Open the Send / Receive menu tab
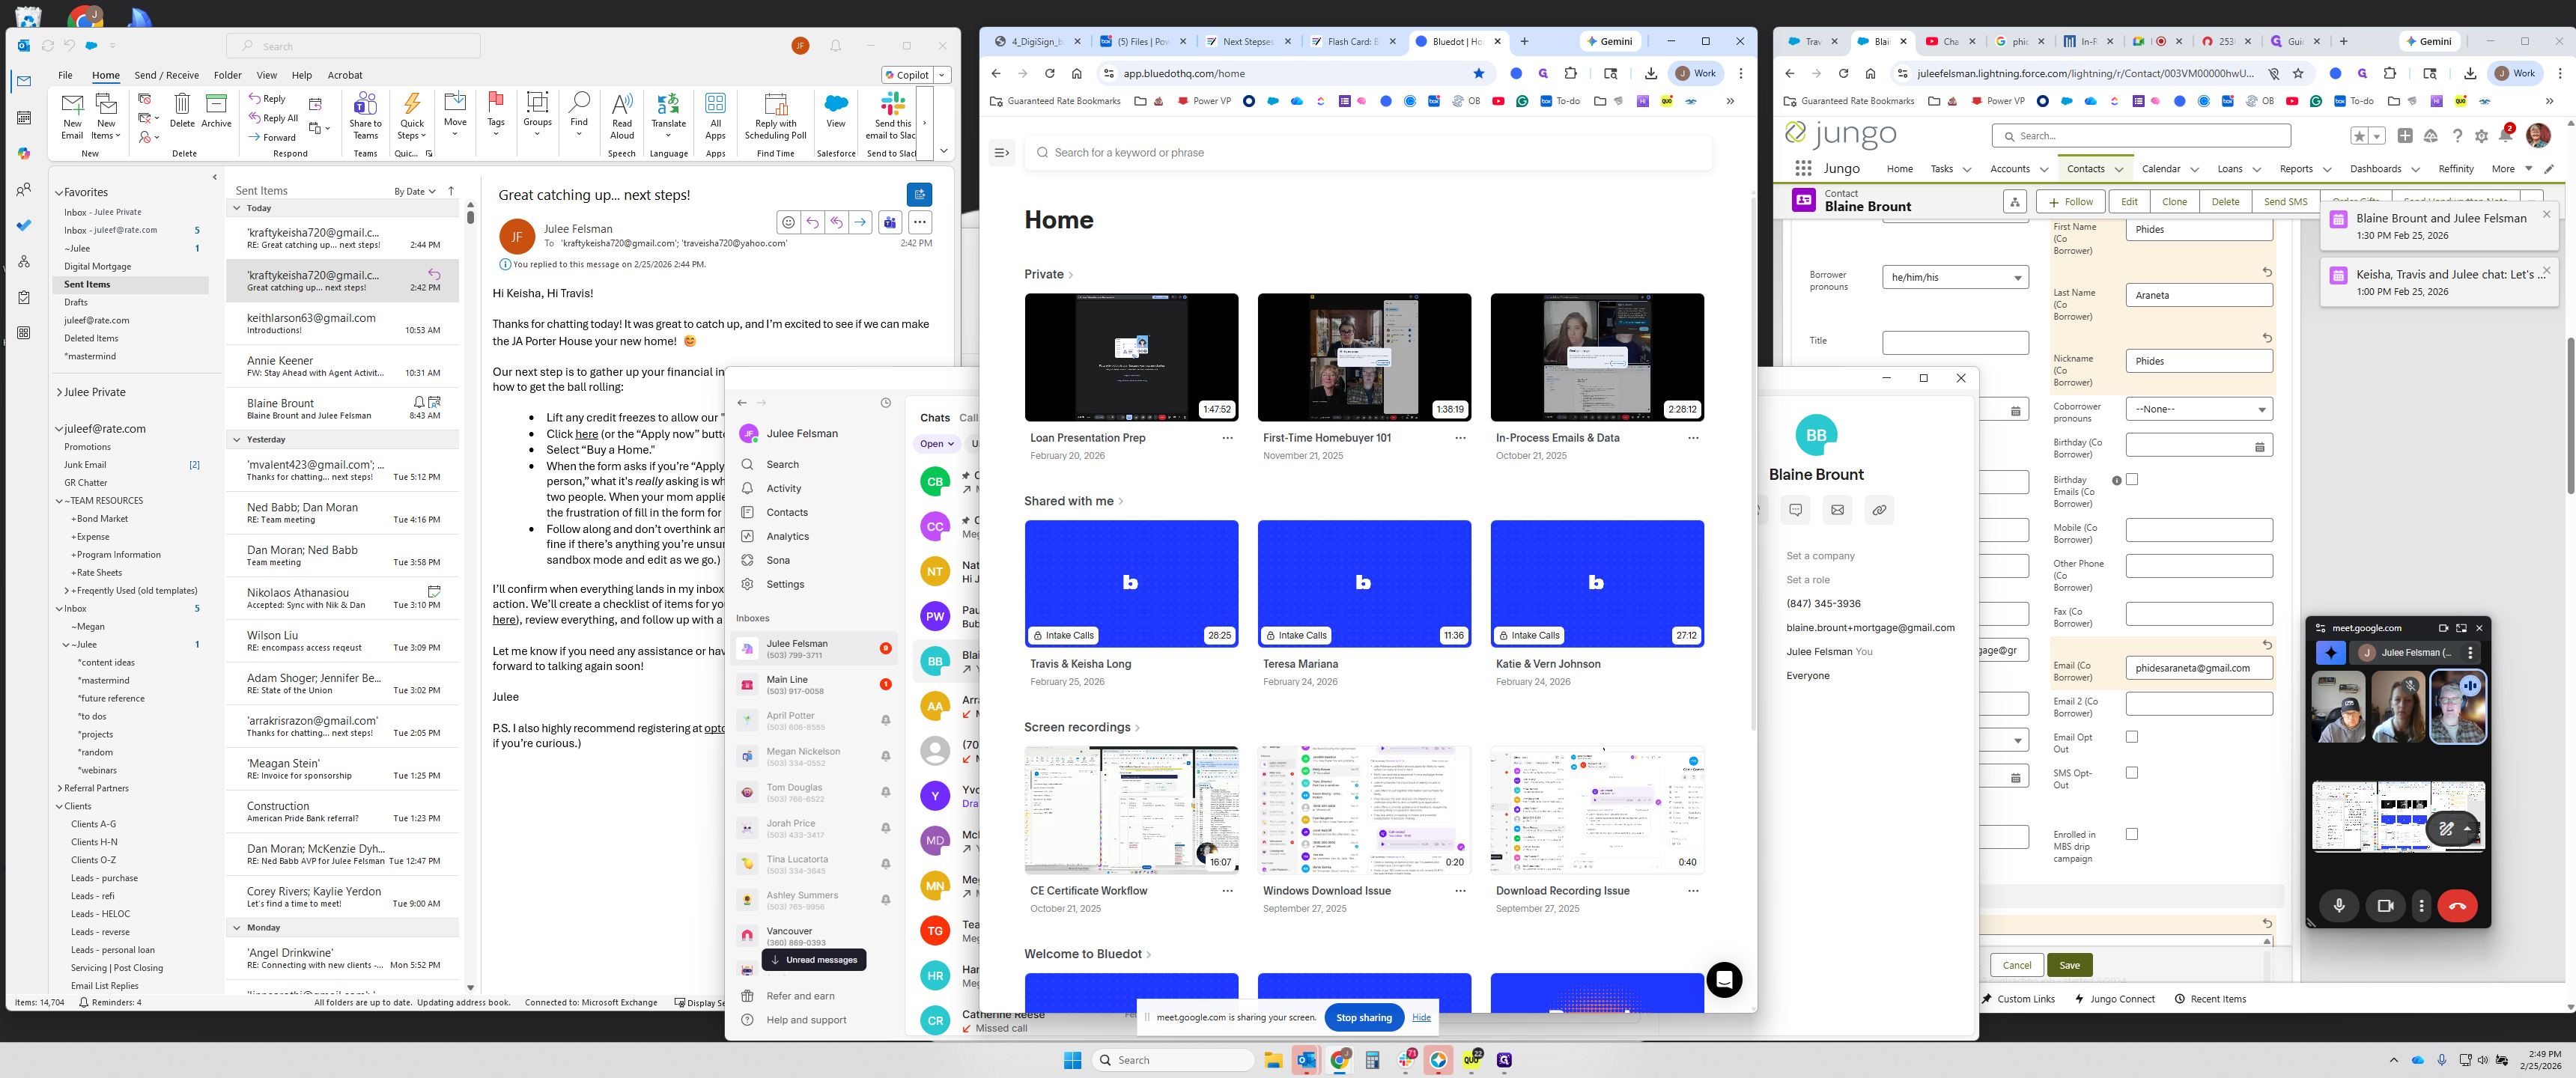This screenshot has height=1078, width=2576. [166, 75]
